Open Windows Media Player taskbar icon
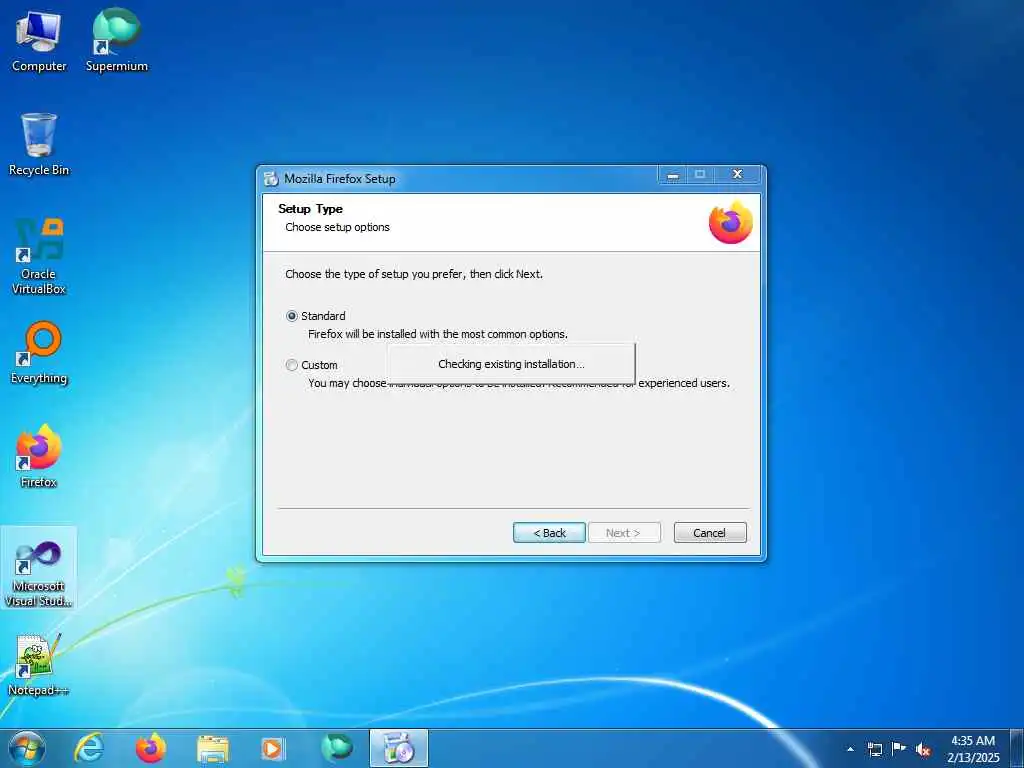 [274, 748]
